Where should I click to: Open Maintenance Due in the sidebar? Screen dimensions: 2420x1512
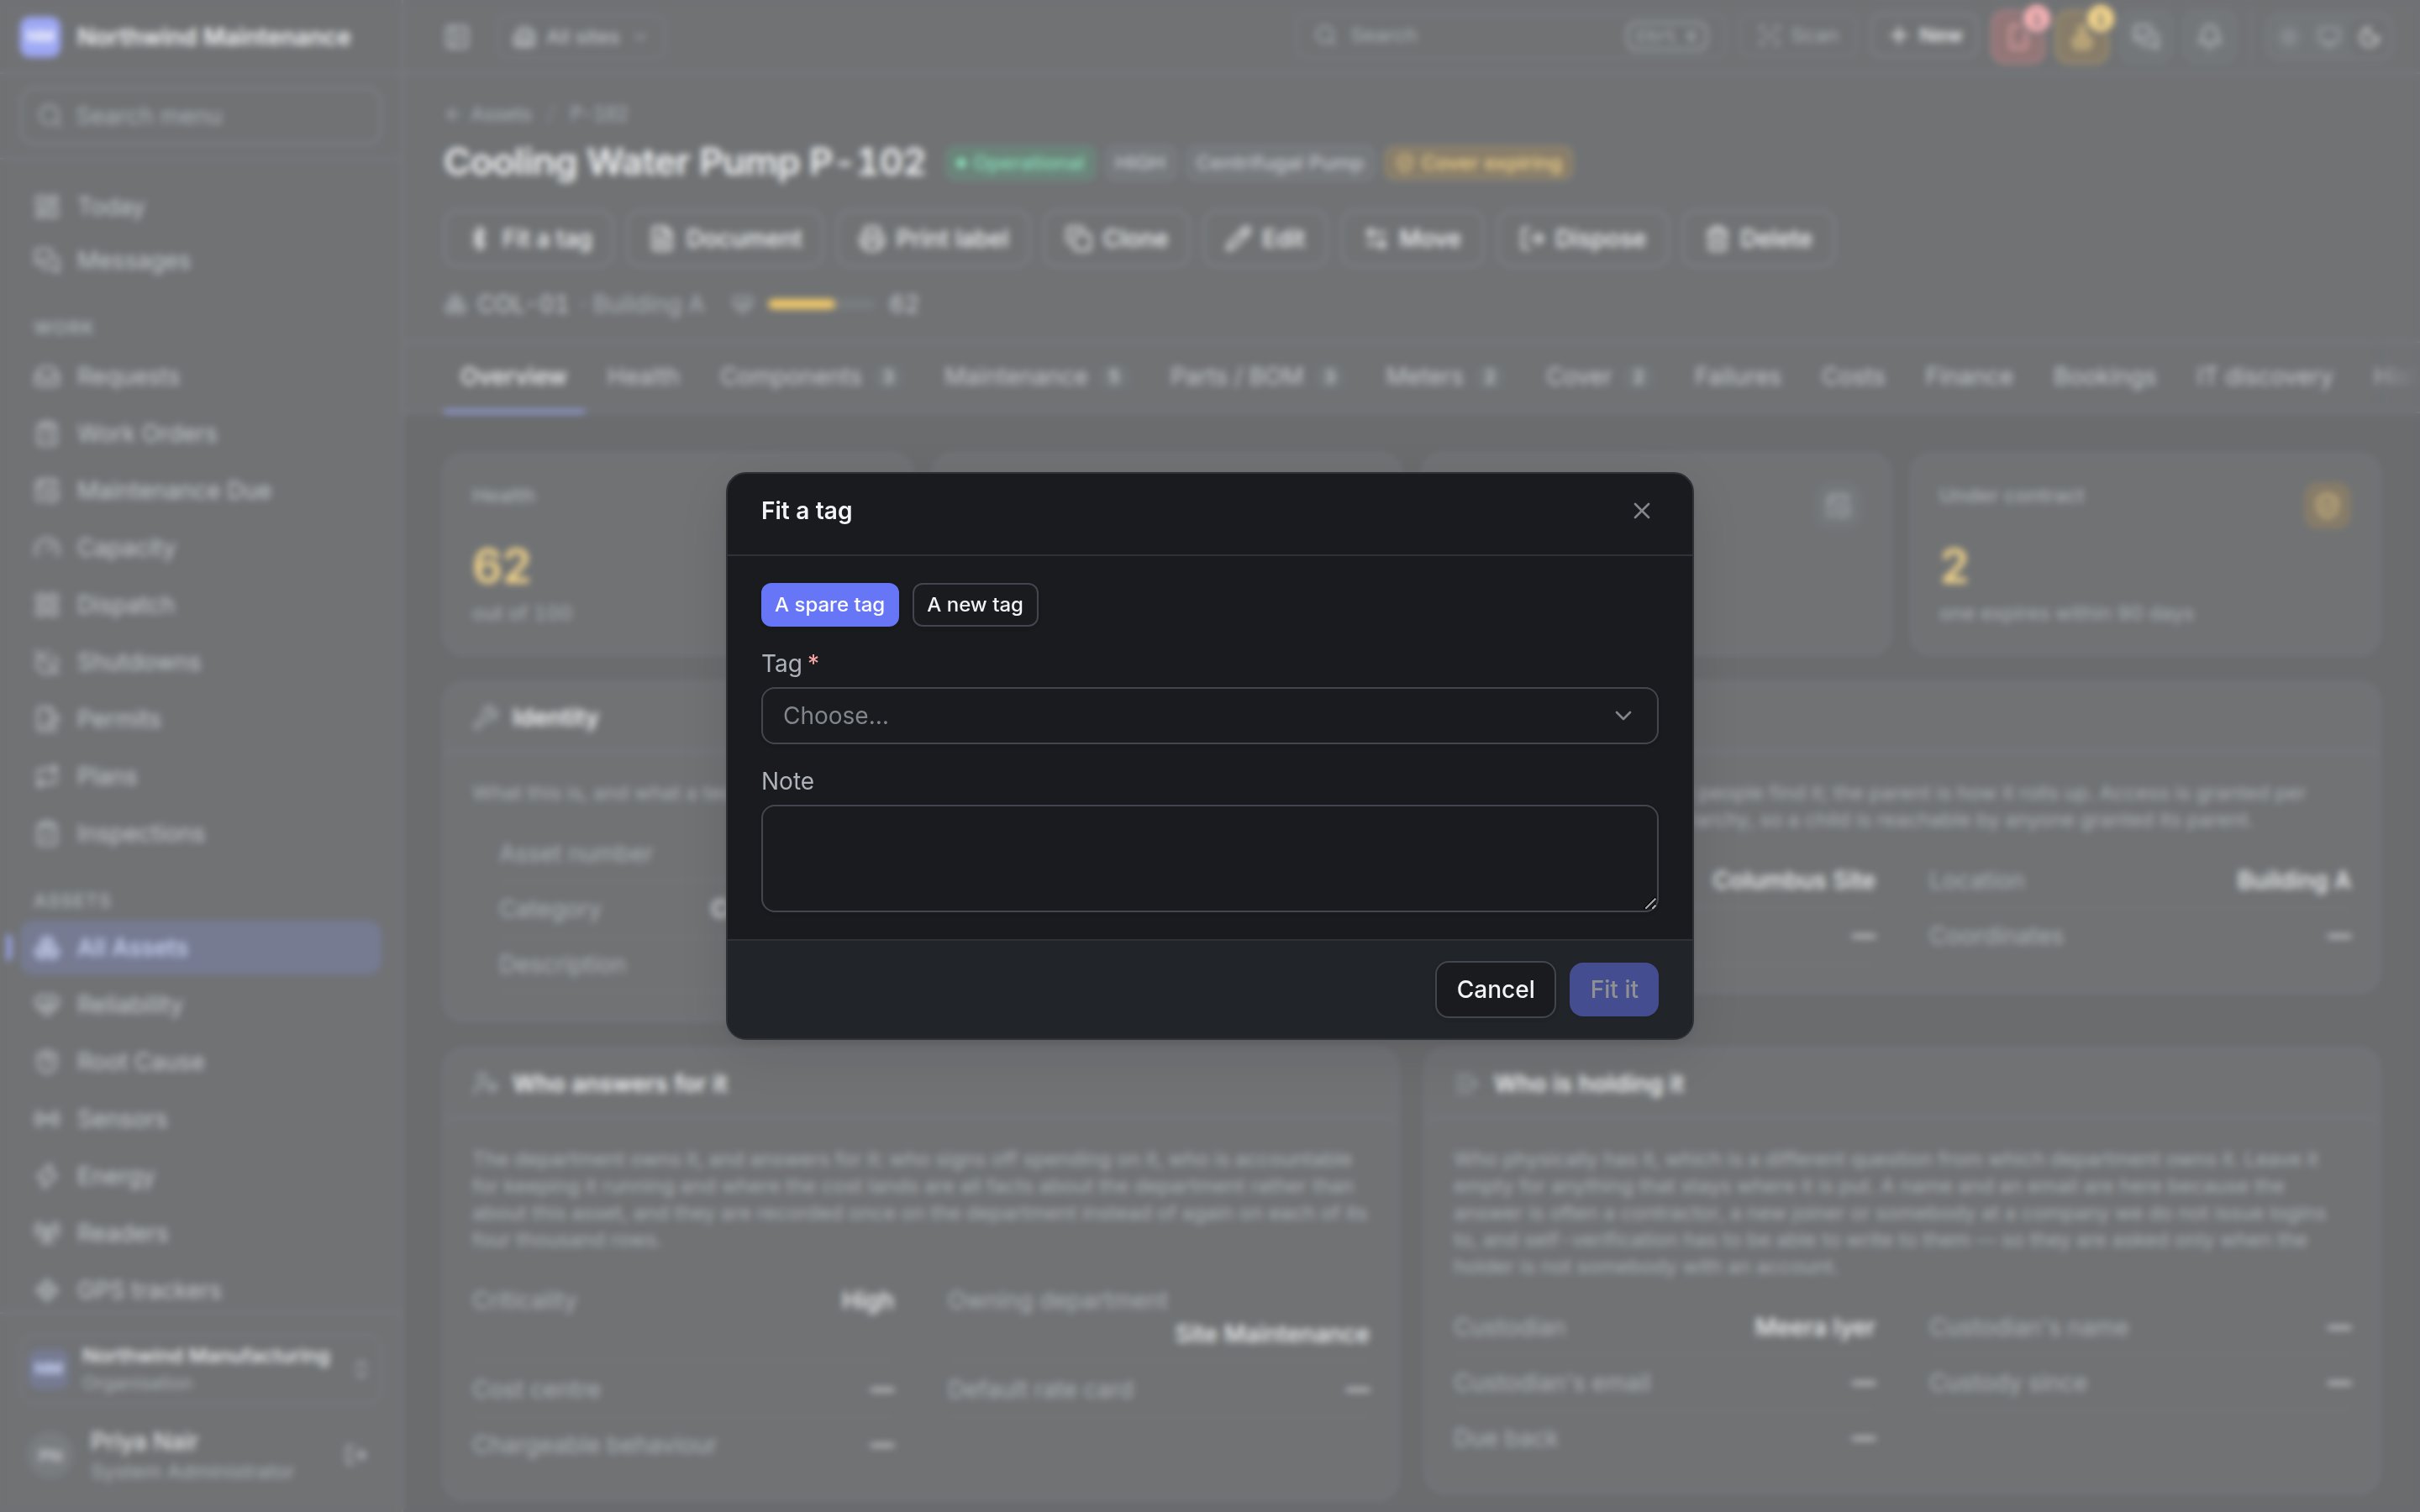point(200,491)
